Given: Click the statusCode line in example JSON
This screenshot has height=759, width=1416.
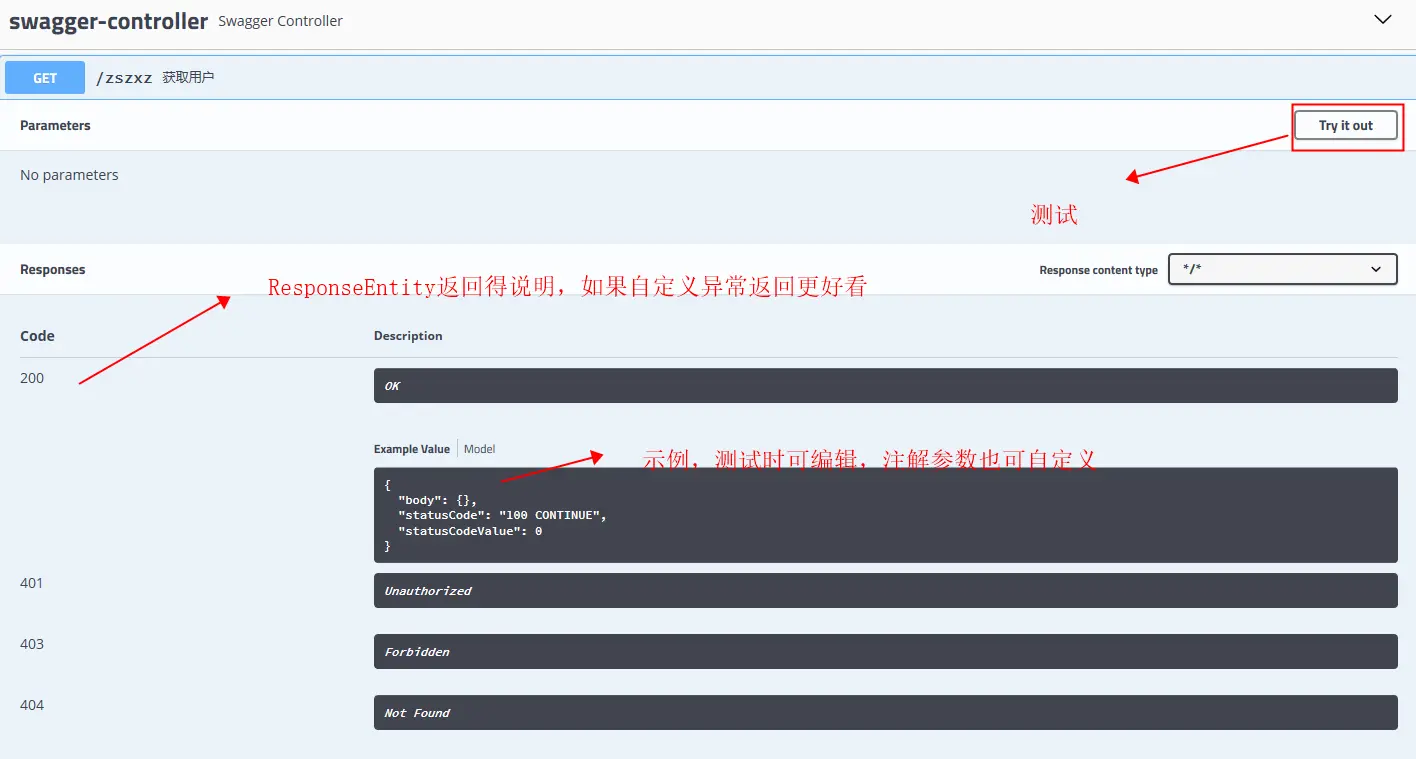Looking at the screenshot, I should tap(502, 515).
